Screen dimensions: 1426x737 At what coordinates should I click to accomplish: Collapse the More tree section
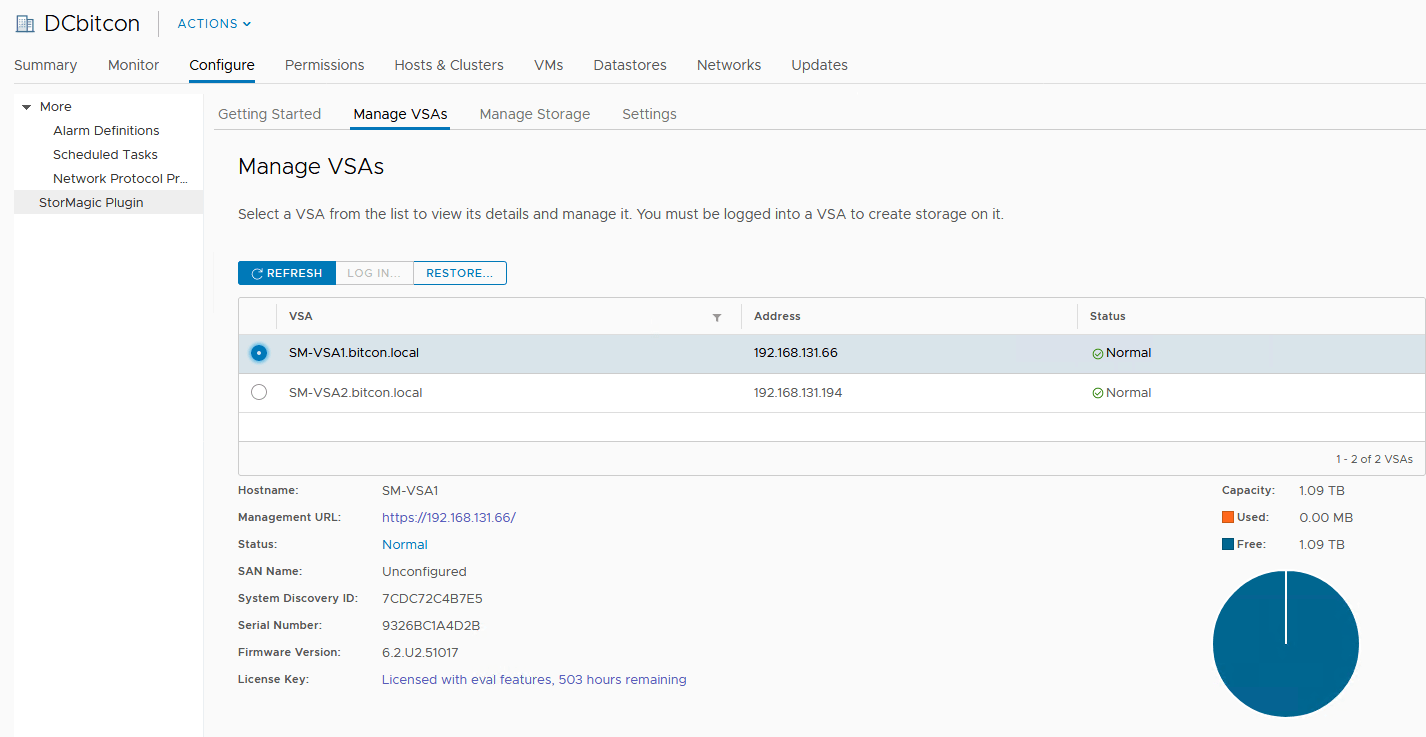27,107
